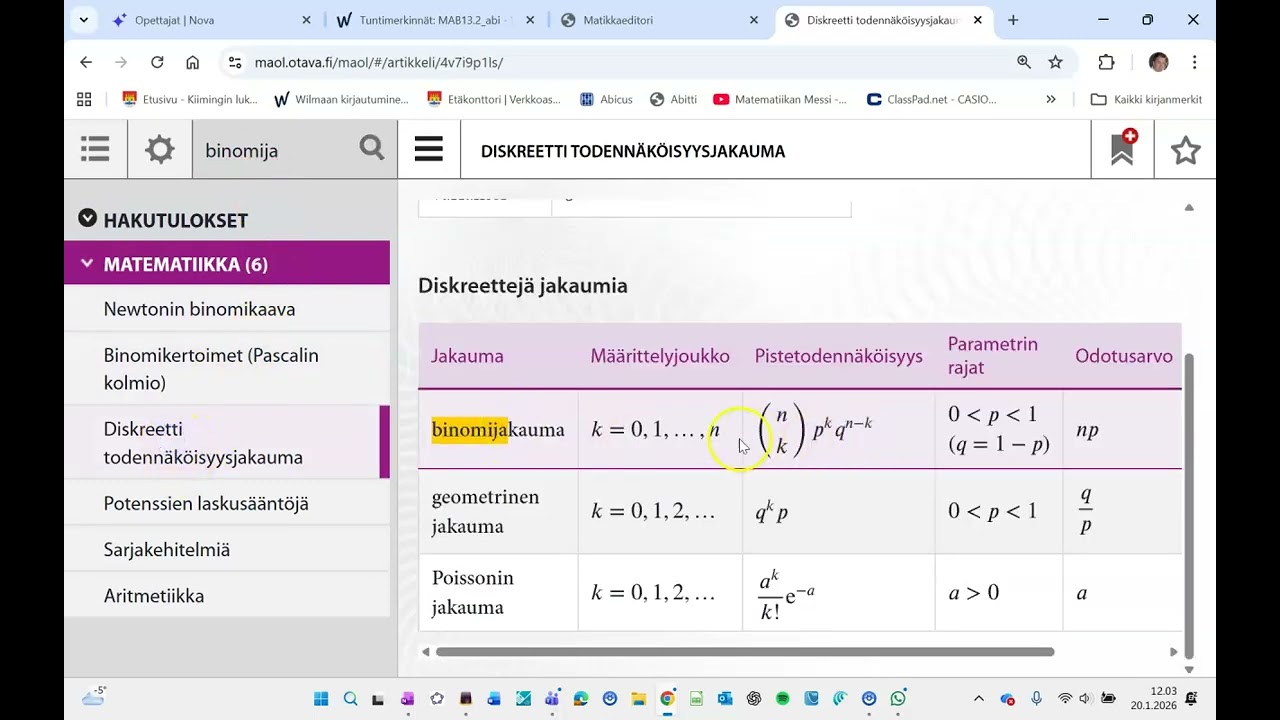
Task: Open Outlook from the taskbar
Action: point(725,699)
